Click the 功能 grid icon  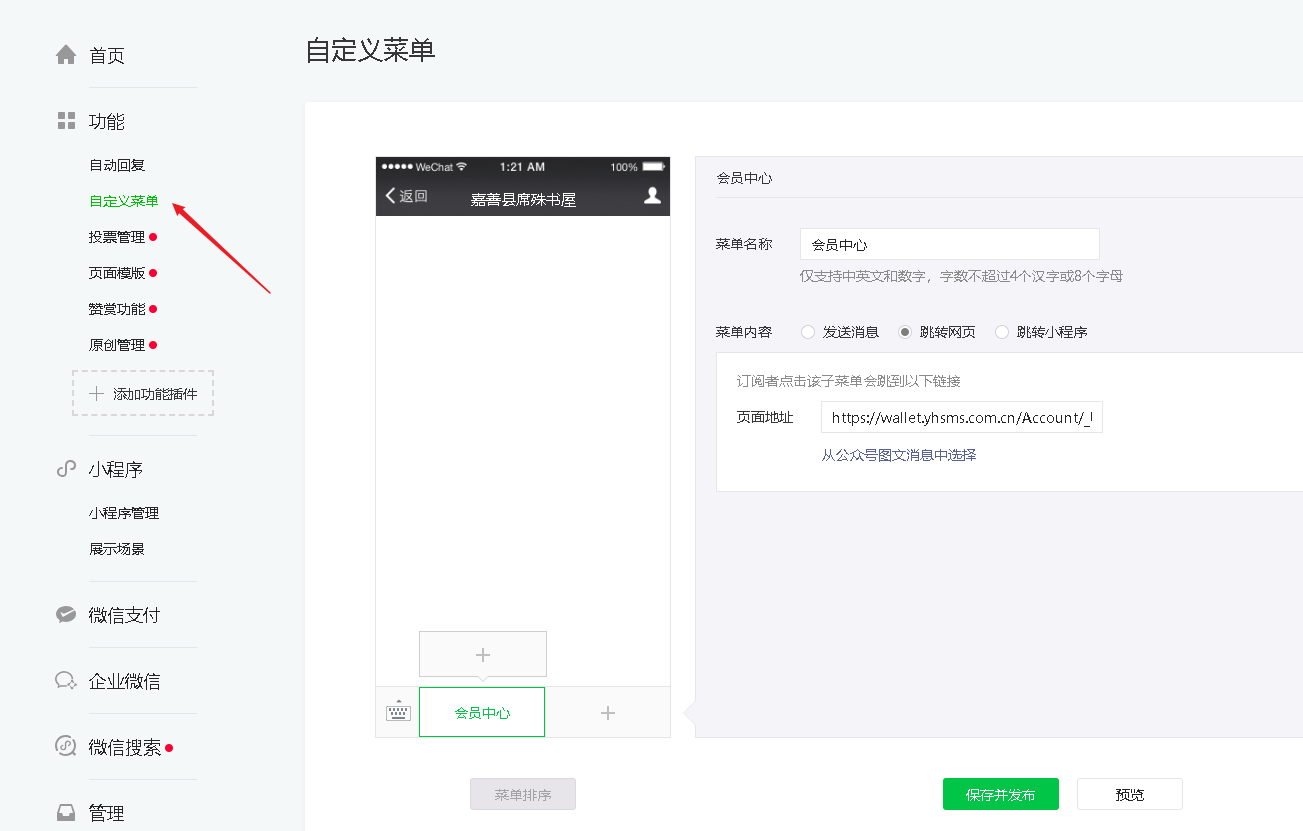coord(66,121)
